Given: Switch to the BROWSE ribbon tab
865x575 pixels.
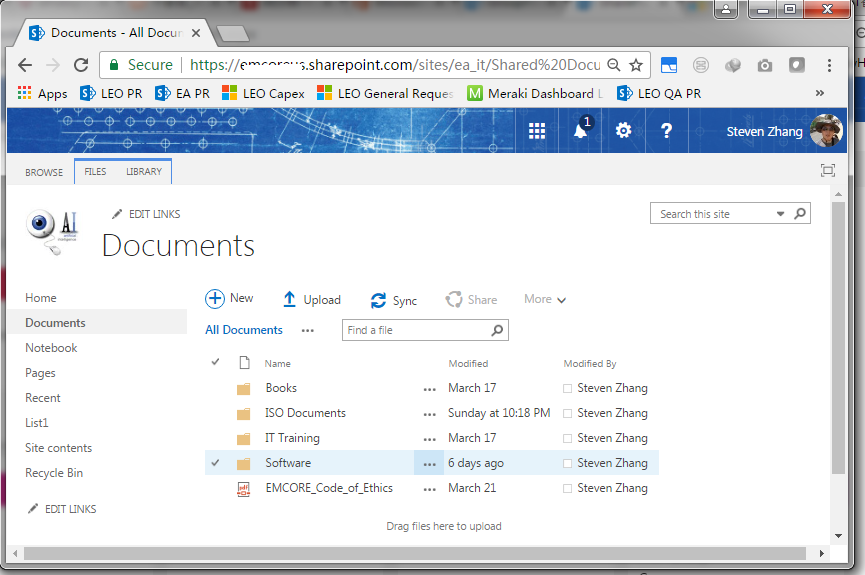Looking at the screenshot, I should (44, 172).
